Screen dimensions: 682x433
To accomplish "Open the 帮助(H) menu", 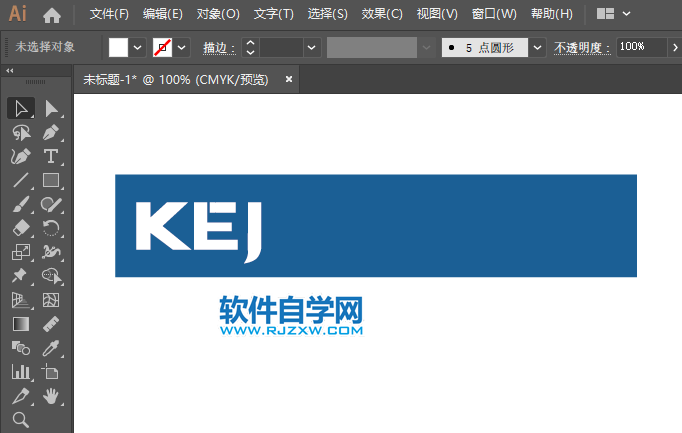I will tap(552, 14).
